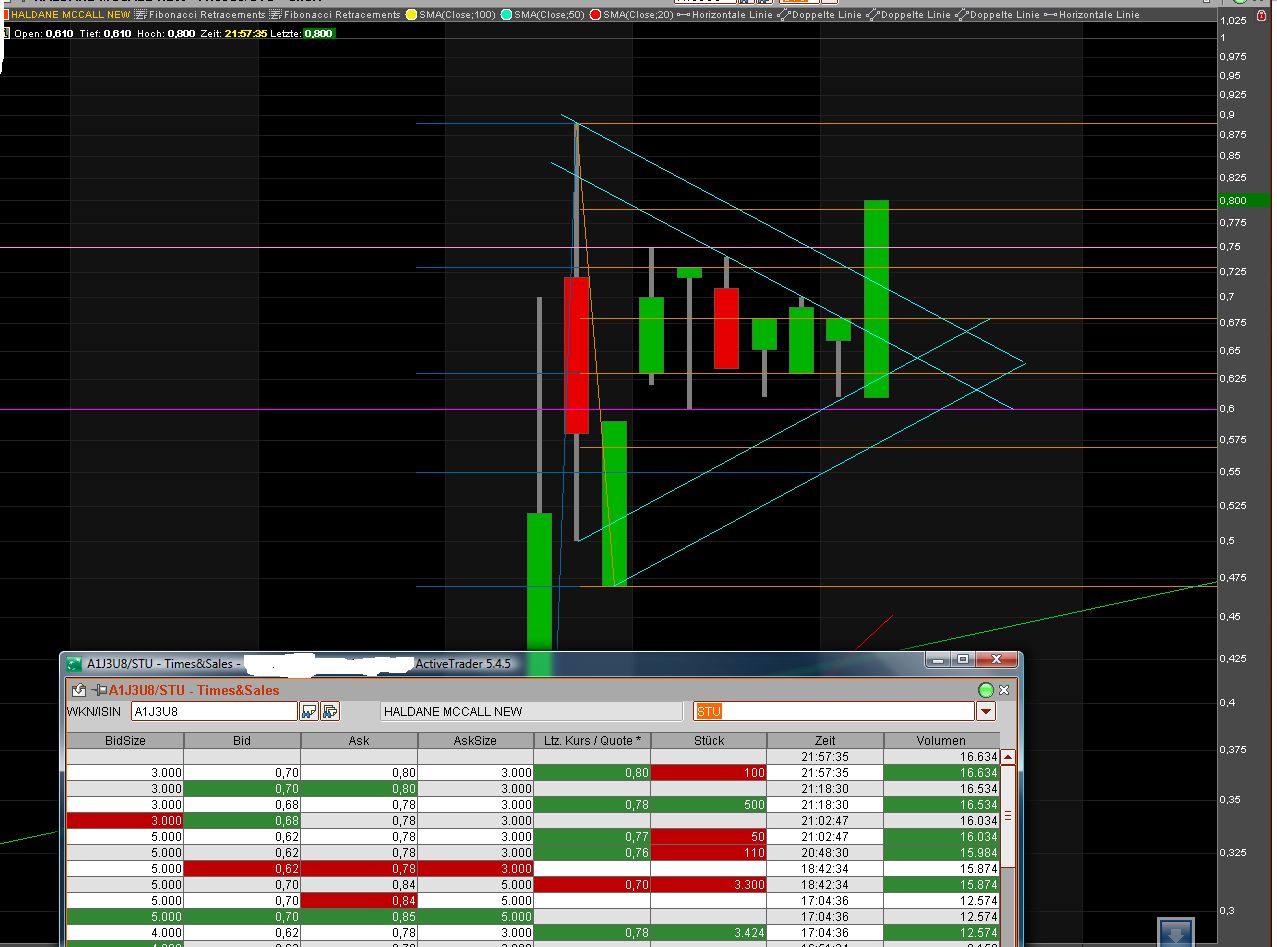Screen dimensions: 1277x947
Task: Click the WKN/ISIN input field containing A1J3U8
Action: click(x=214, y=711)
